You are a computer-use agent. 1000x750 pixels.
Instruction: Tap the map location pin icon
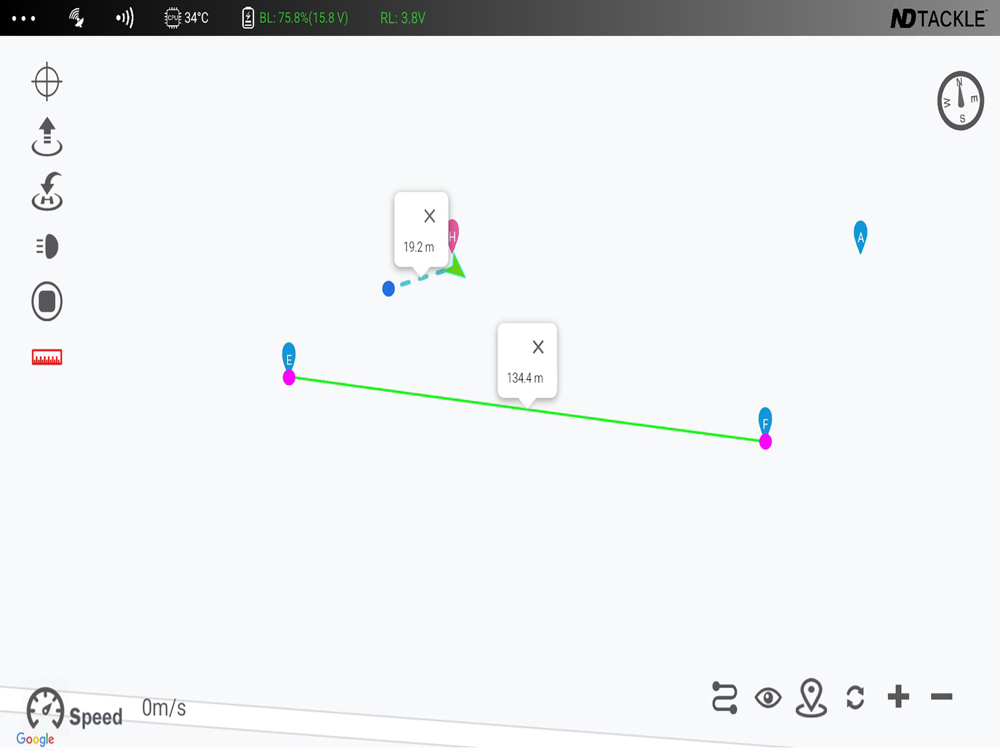(x=811, y=698)
